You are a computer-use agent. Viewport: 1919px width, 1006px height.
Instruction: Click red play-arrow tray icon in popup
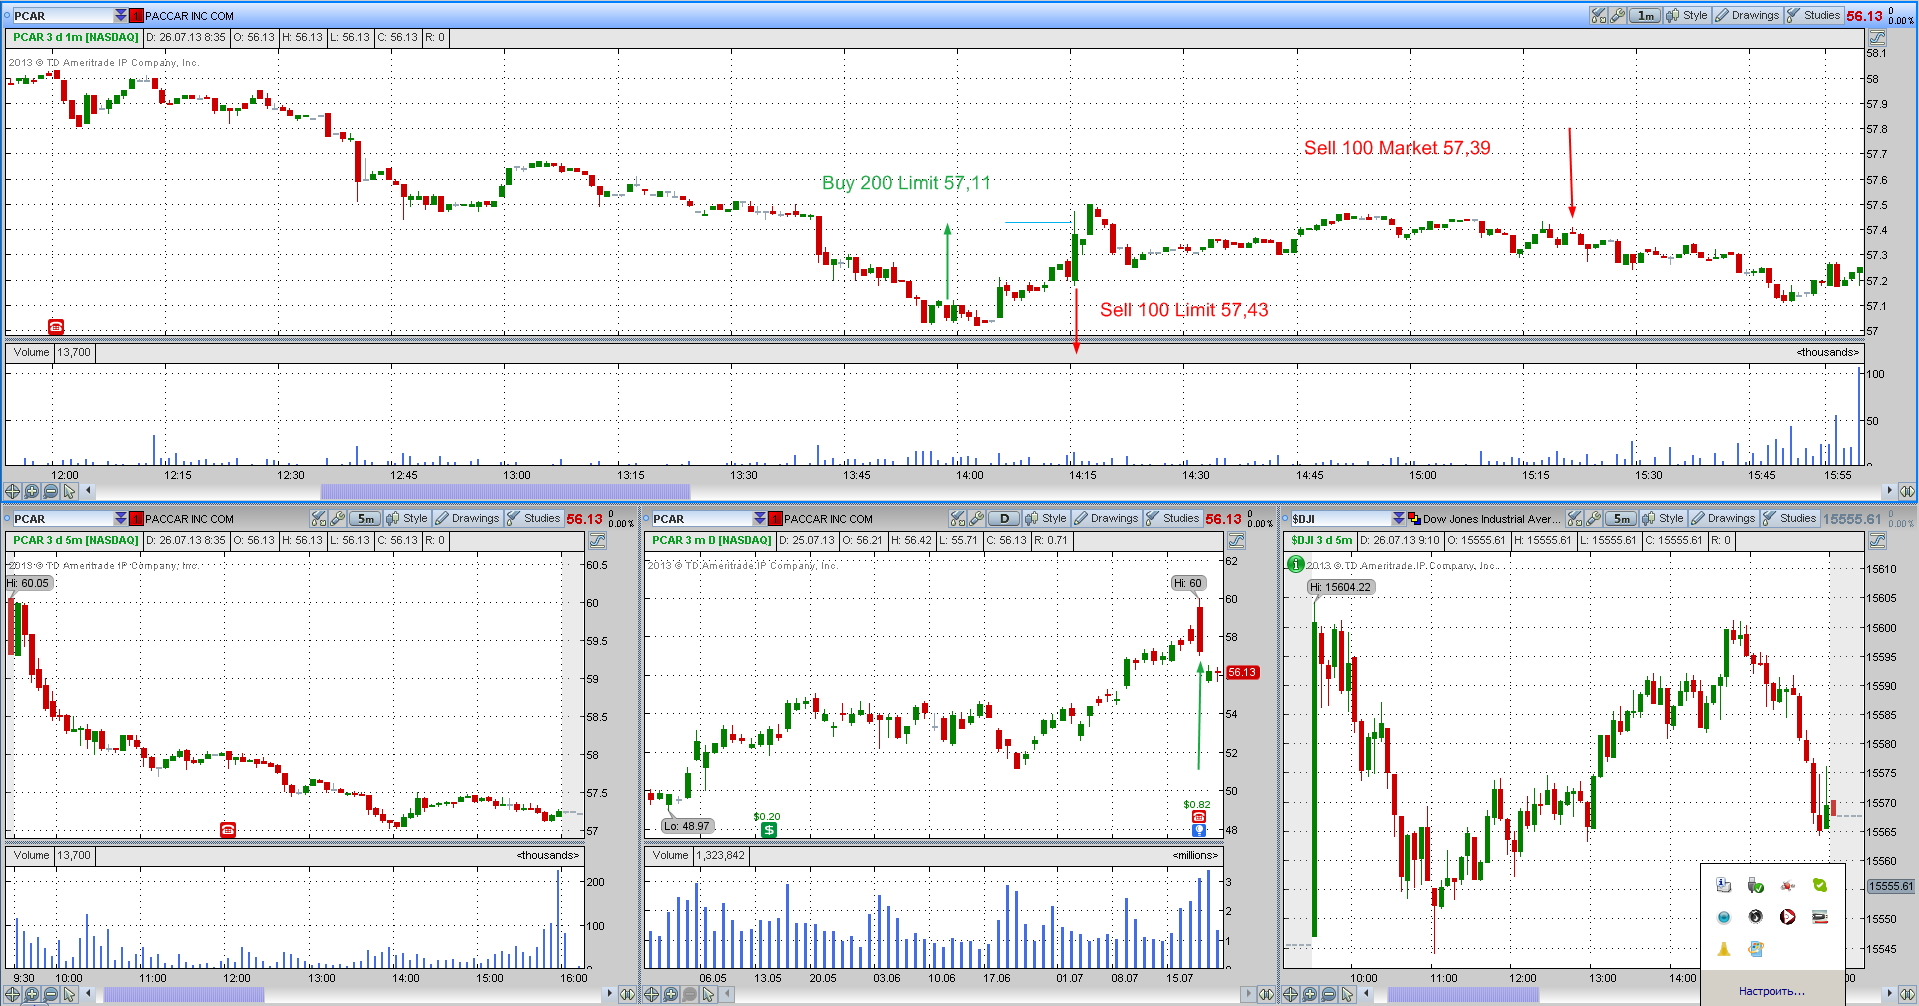[1788, 916]
